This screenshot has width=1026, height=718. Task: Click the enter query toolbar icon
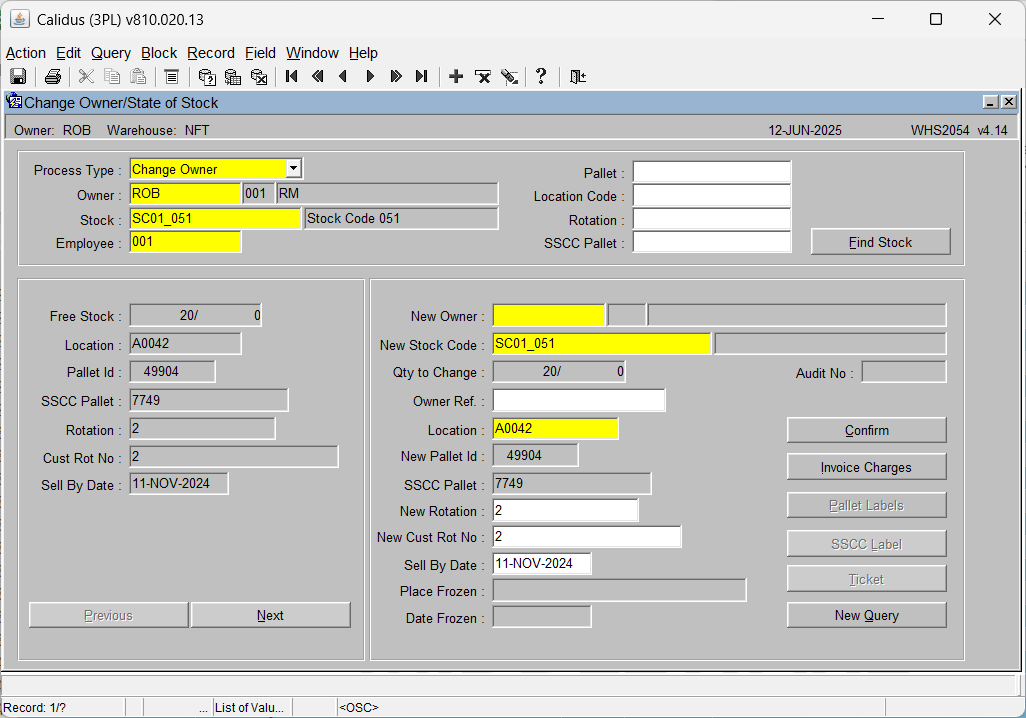coord(207,77)
